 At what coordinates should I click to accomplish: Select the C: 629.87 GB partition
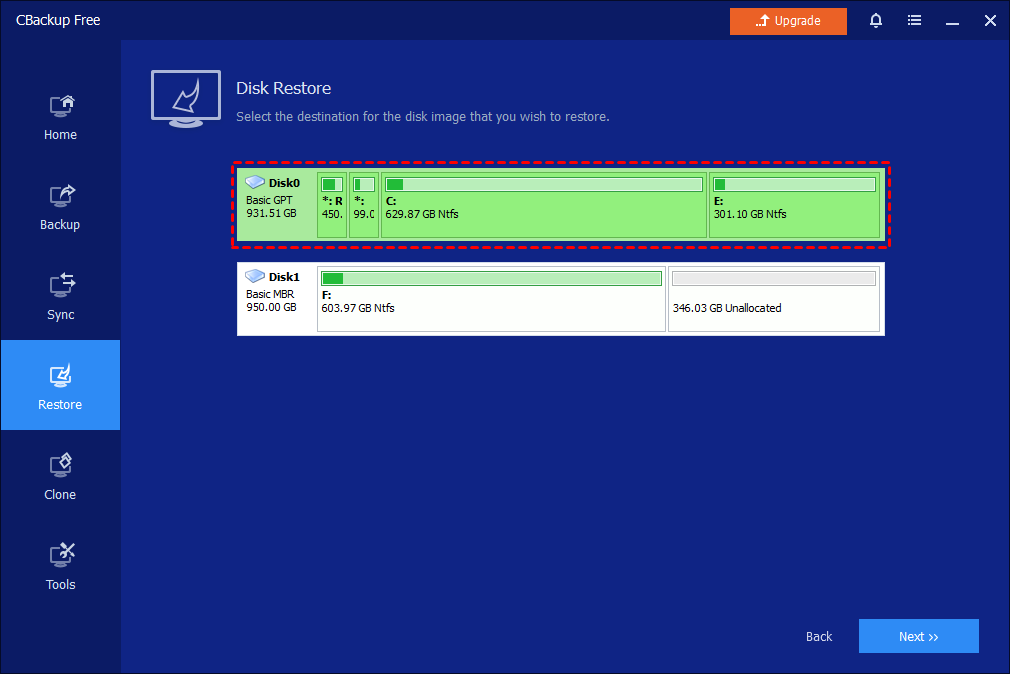click(544, 213)
